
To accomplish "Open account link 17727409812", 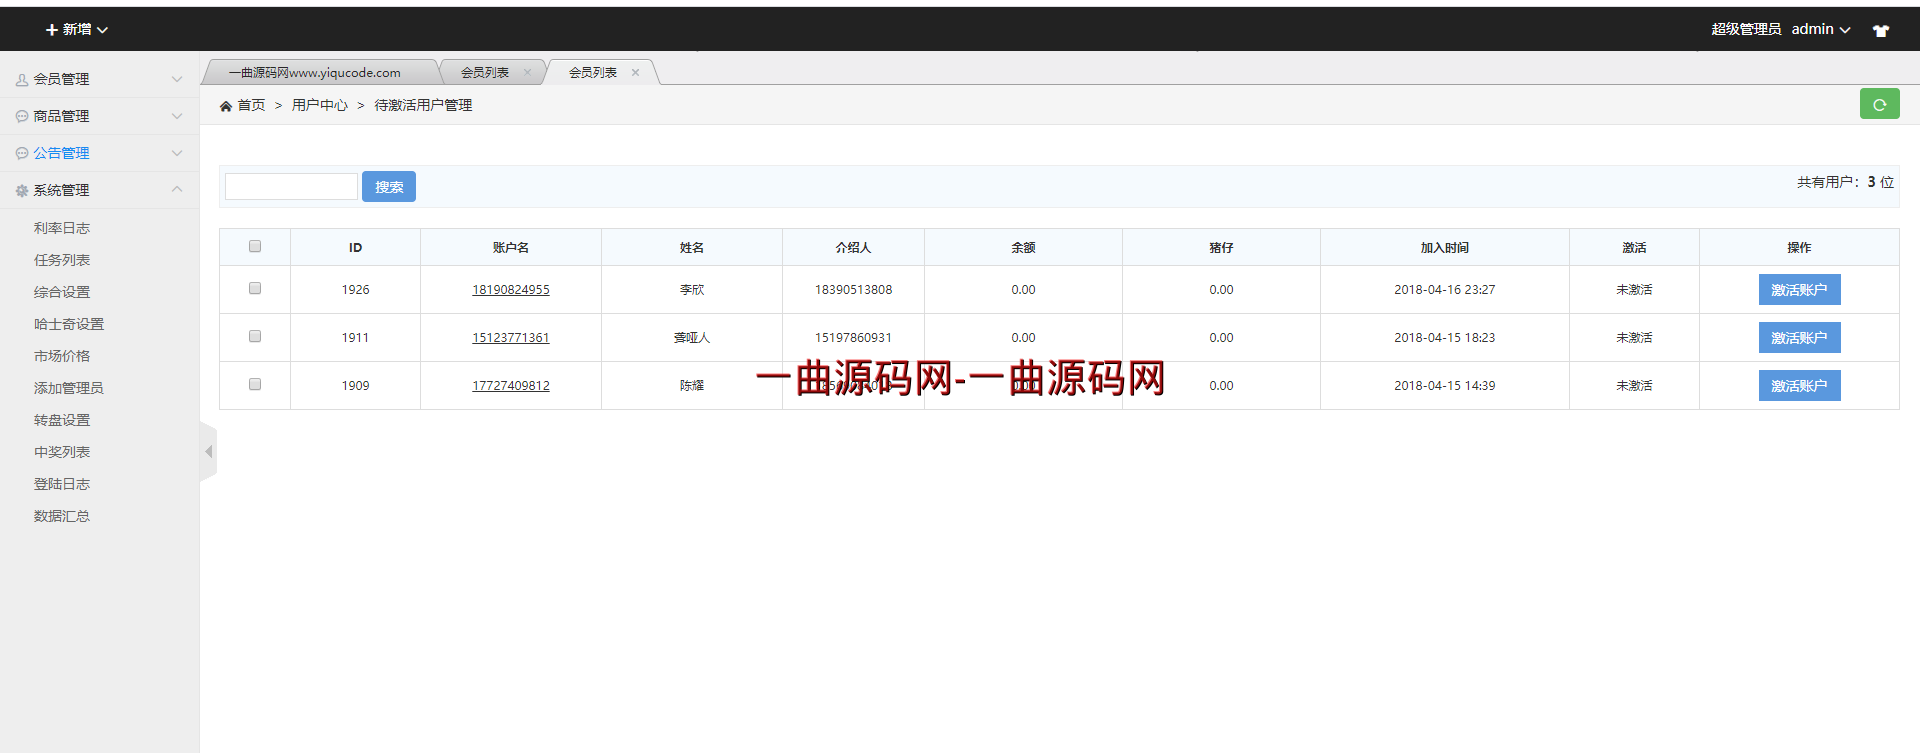I will 511,386.
